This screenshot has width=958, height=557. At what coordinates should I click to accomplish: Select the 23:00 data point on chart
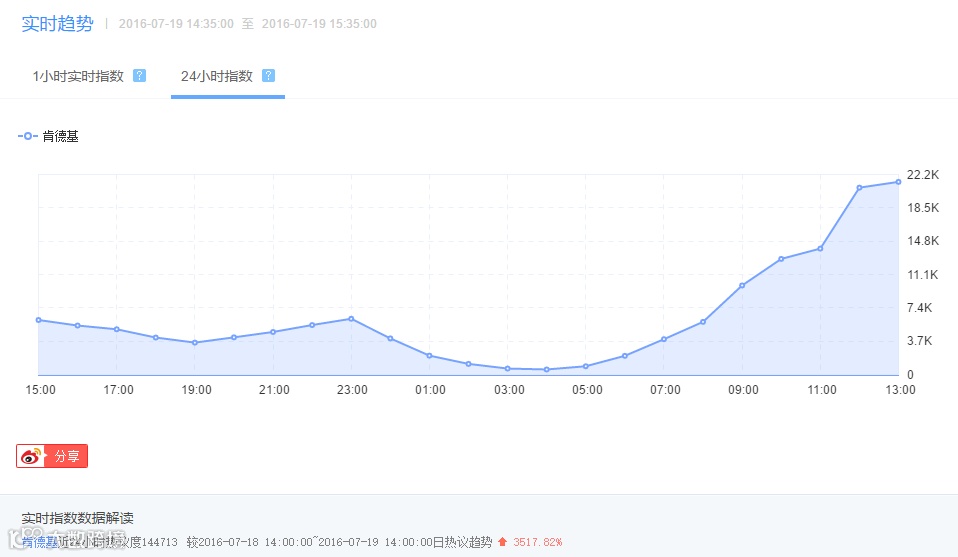pos(351,319)
